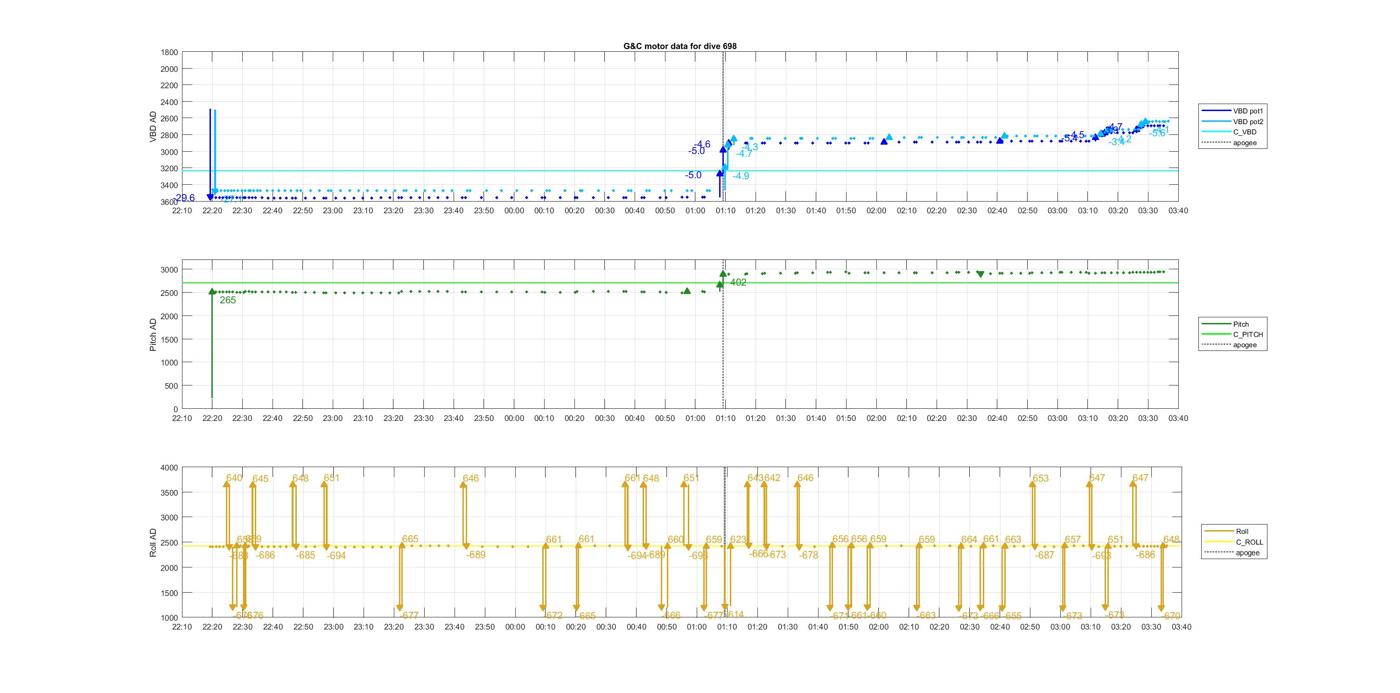This screenshot has height=693, width=1400.
Task: Click the "645" roll data label
Action: pos(260,479)
